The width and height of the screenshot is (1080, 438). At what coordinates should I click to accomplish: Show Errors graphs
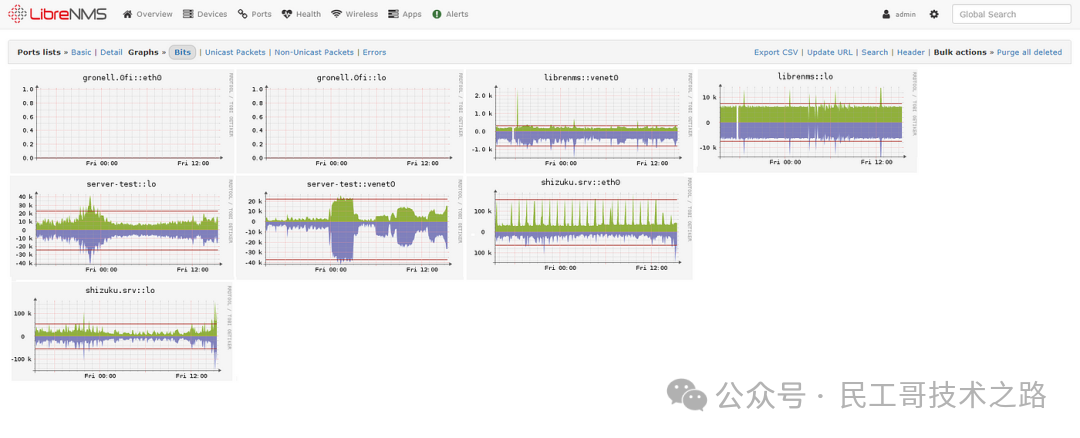pos(375,52)
